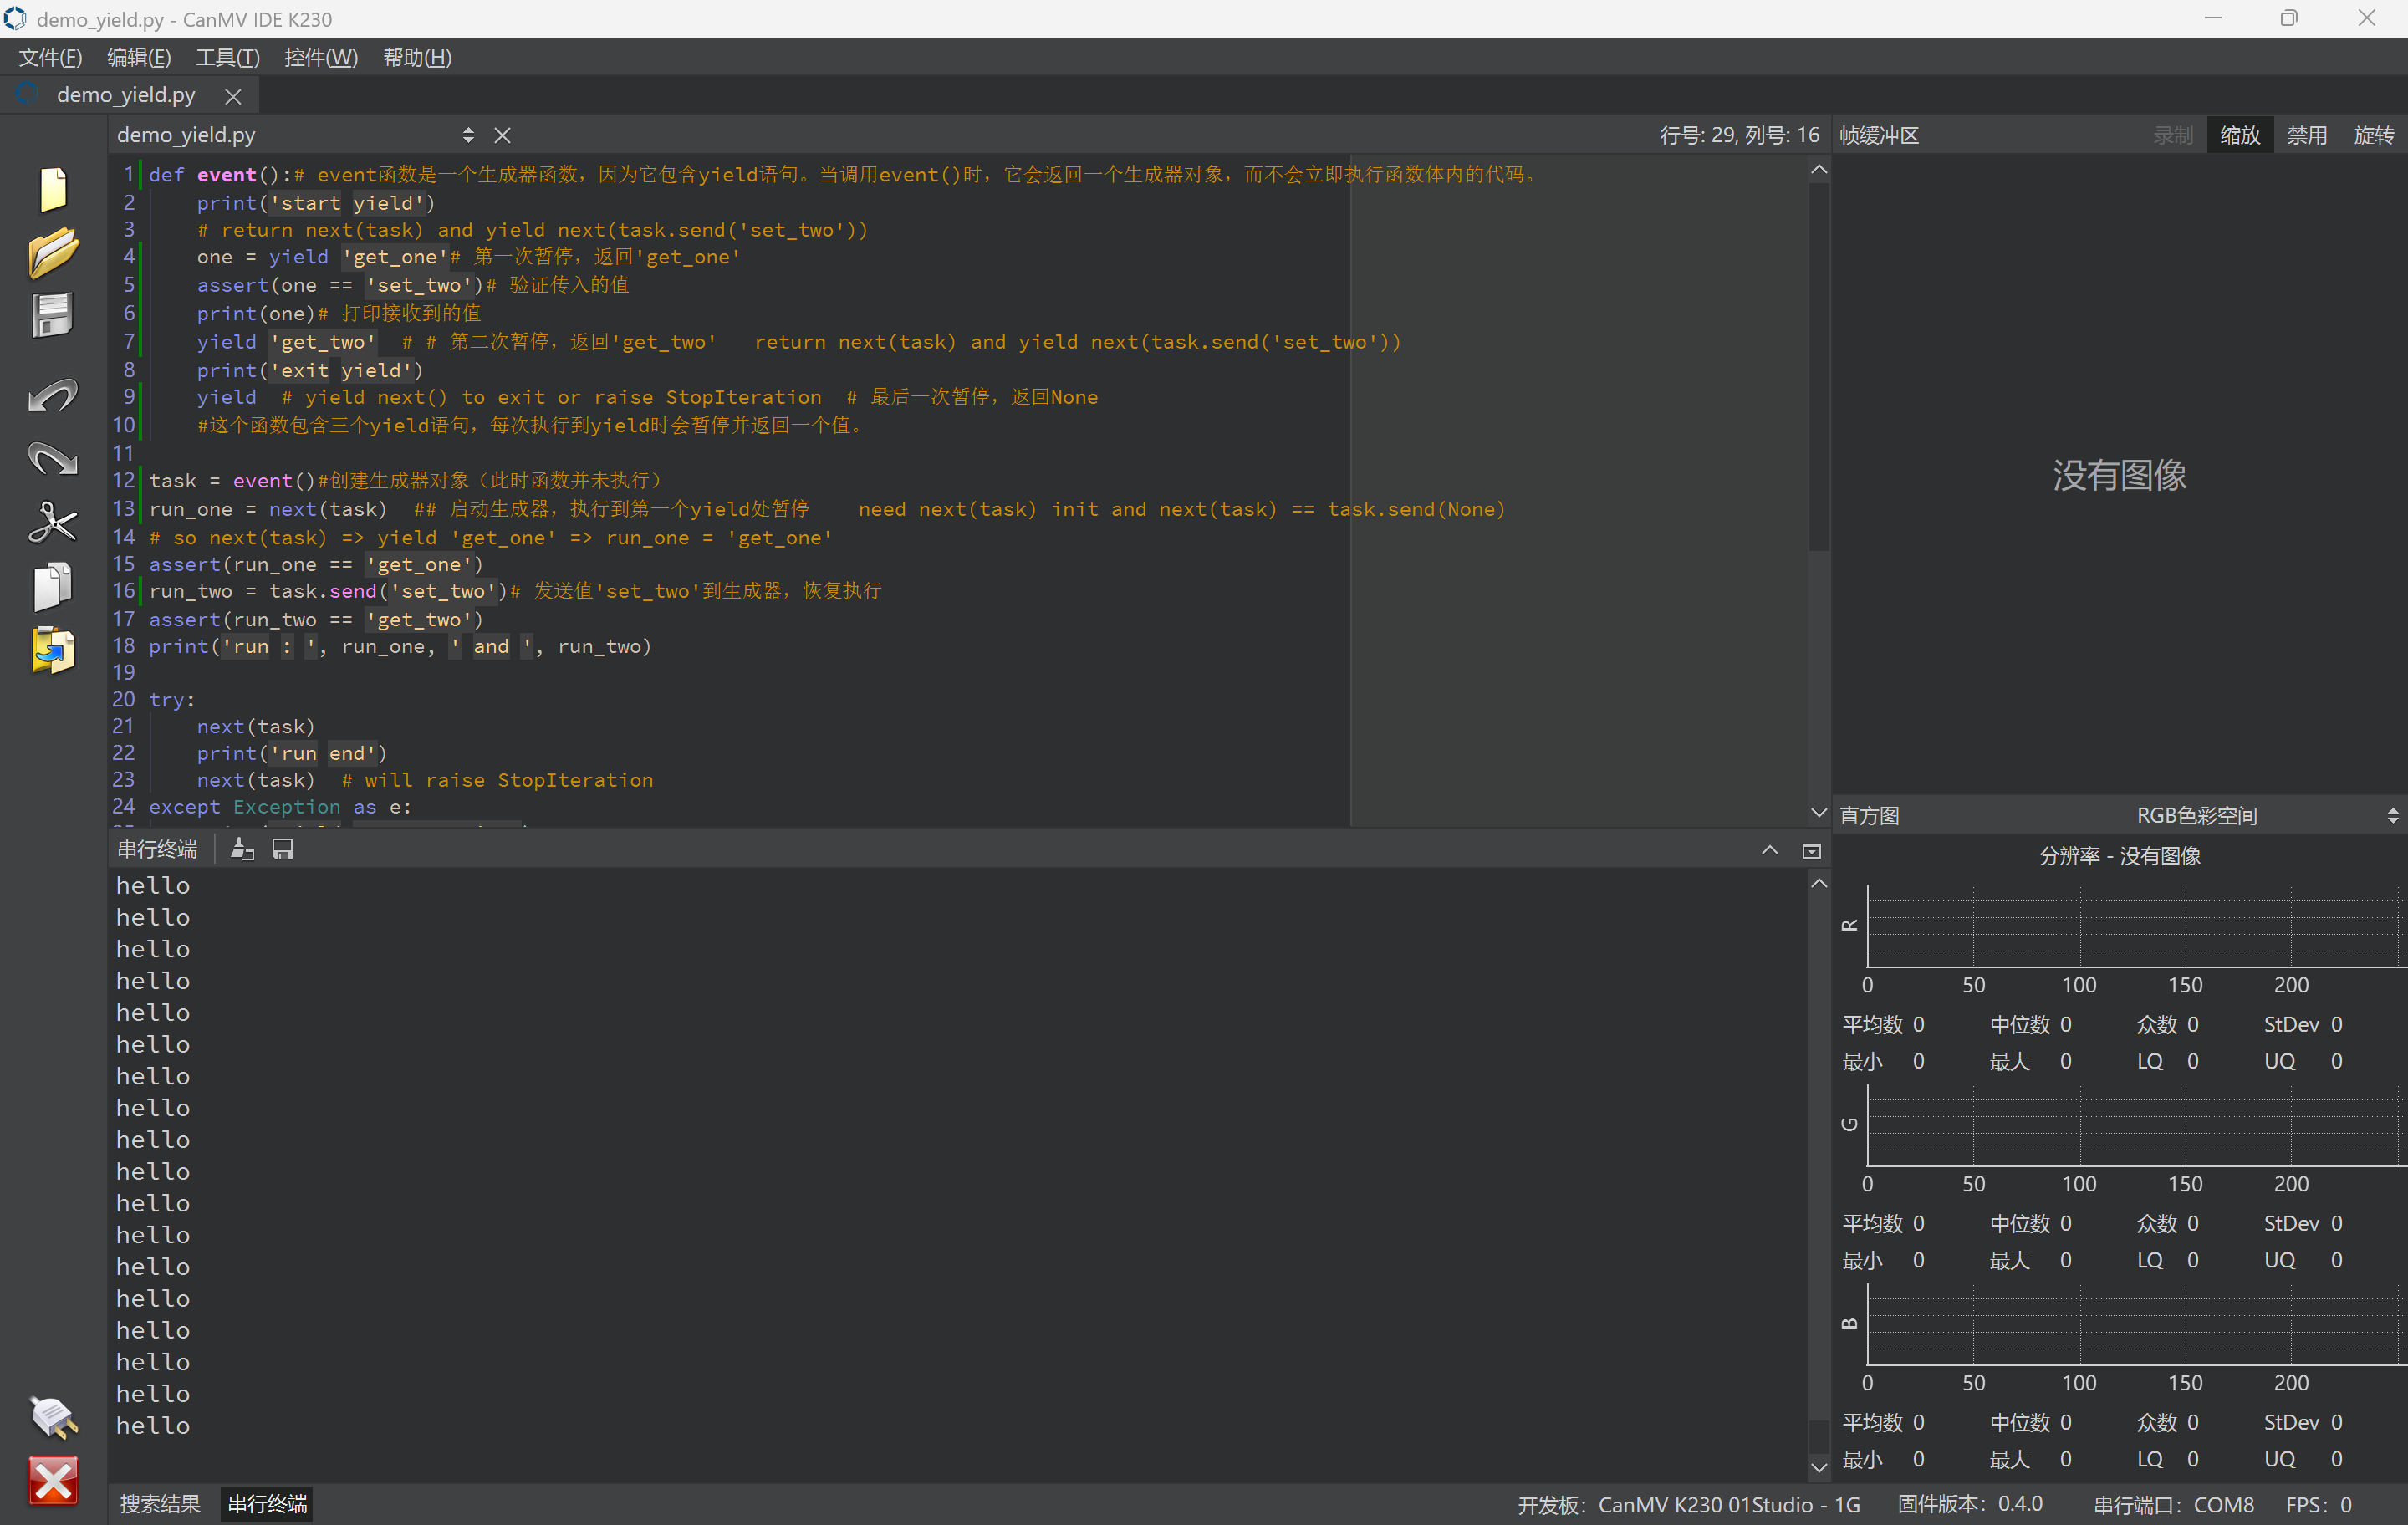This screenshot has width=2408, height=1525.
Task: Open the 帮助(H) menu
Action: click(417, 57)
